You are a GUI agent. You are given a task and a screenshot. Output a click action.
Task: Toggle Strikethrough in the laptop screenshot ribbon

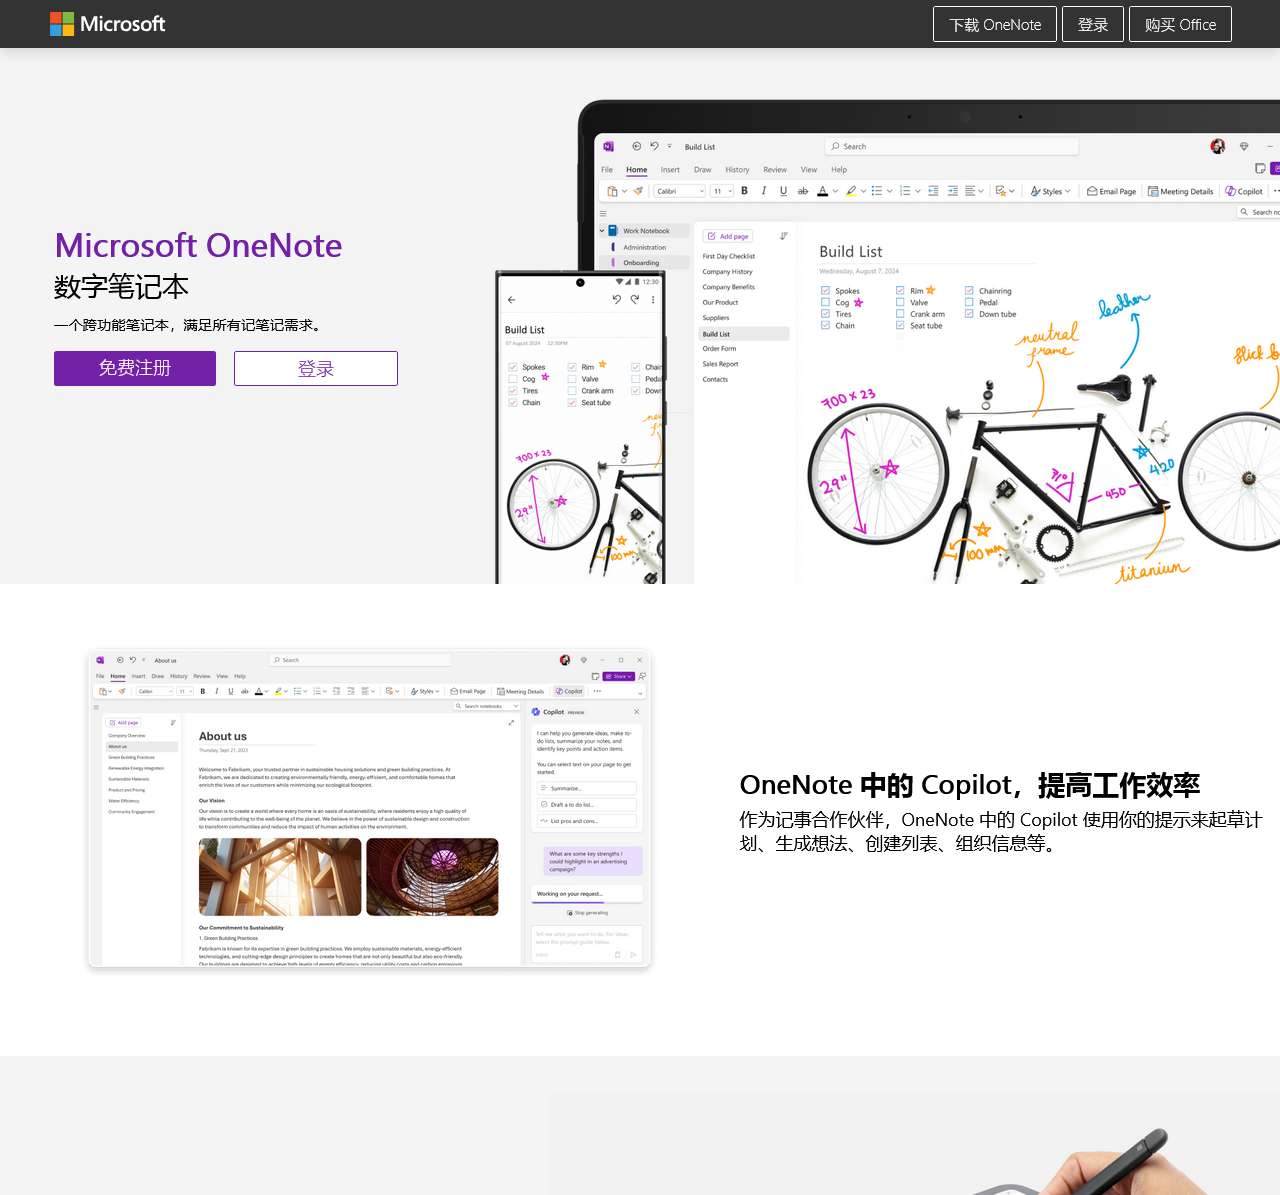[x=803, y=191]
